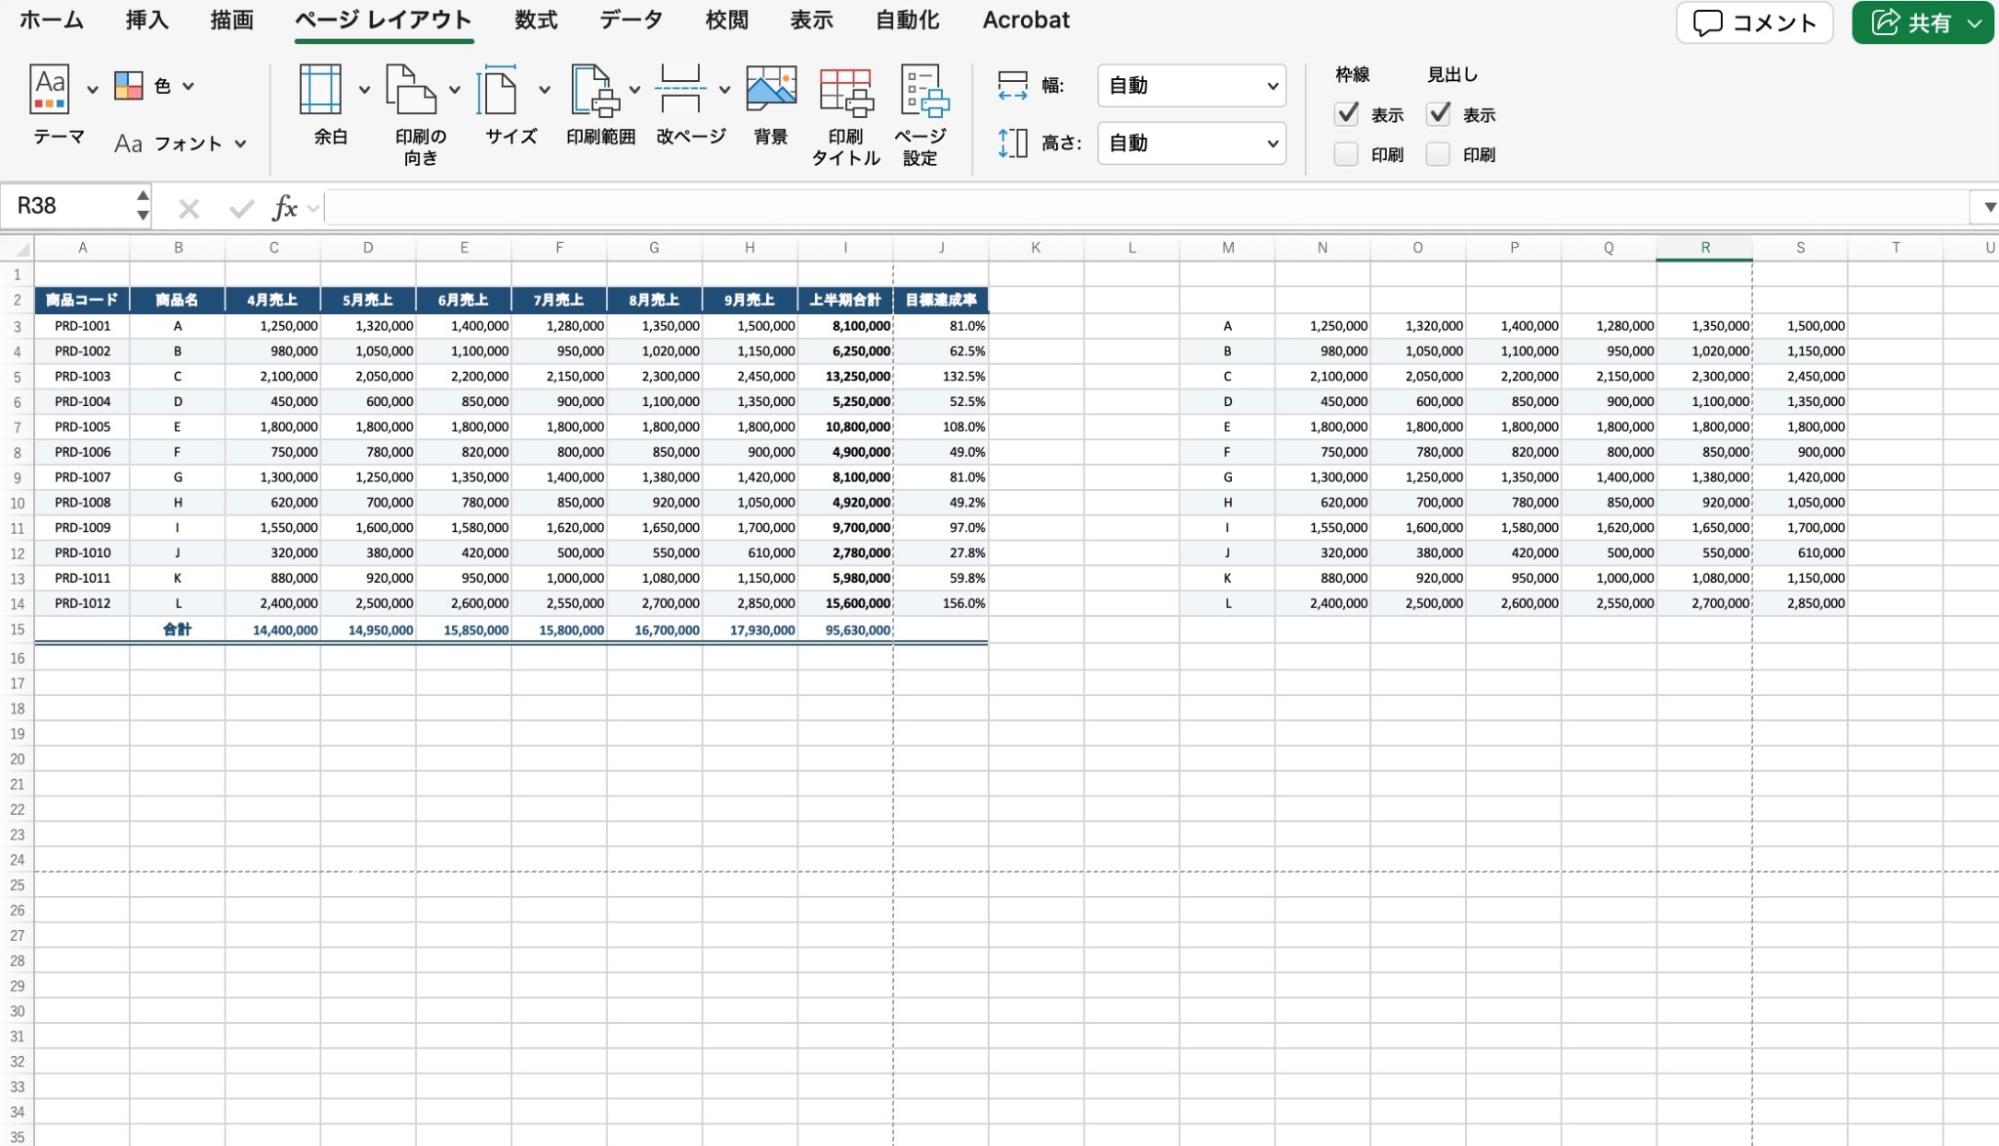Expand the 印刷範囲 dropdown arrow

(634, 89)
